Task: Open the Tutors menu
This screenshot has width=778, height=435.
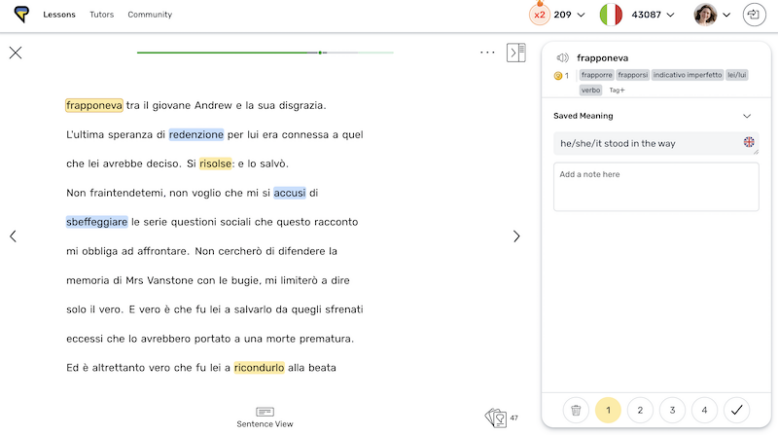Action: coord(101,15)
